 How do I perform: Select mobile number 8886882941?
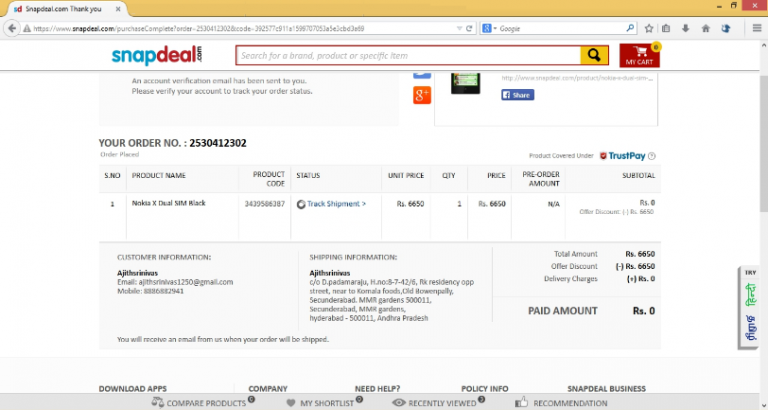(164, 291)
